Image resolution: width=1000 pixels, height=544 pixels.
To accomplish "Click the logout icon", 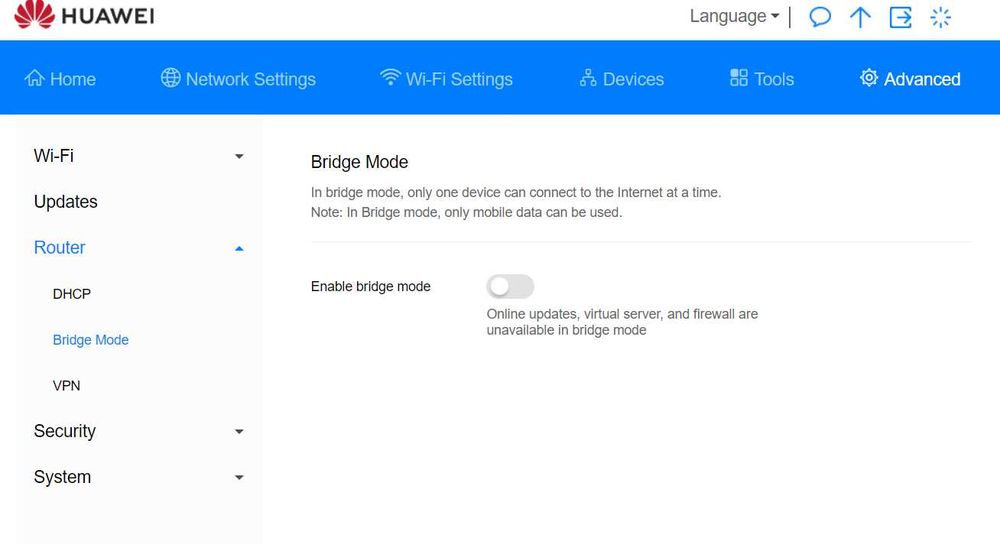I will pyautogui.click(x=901, y=17).
